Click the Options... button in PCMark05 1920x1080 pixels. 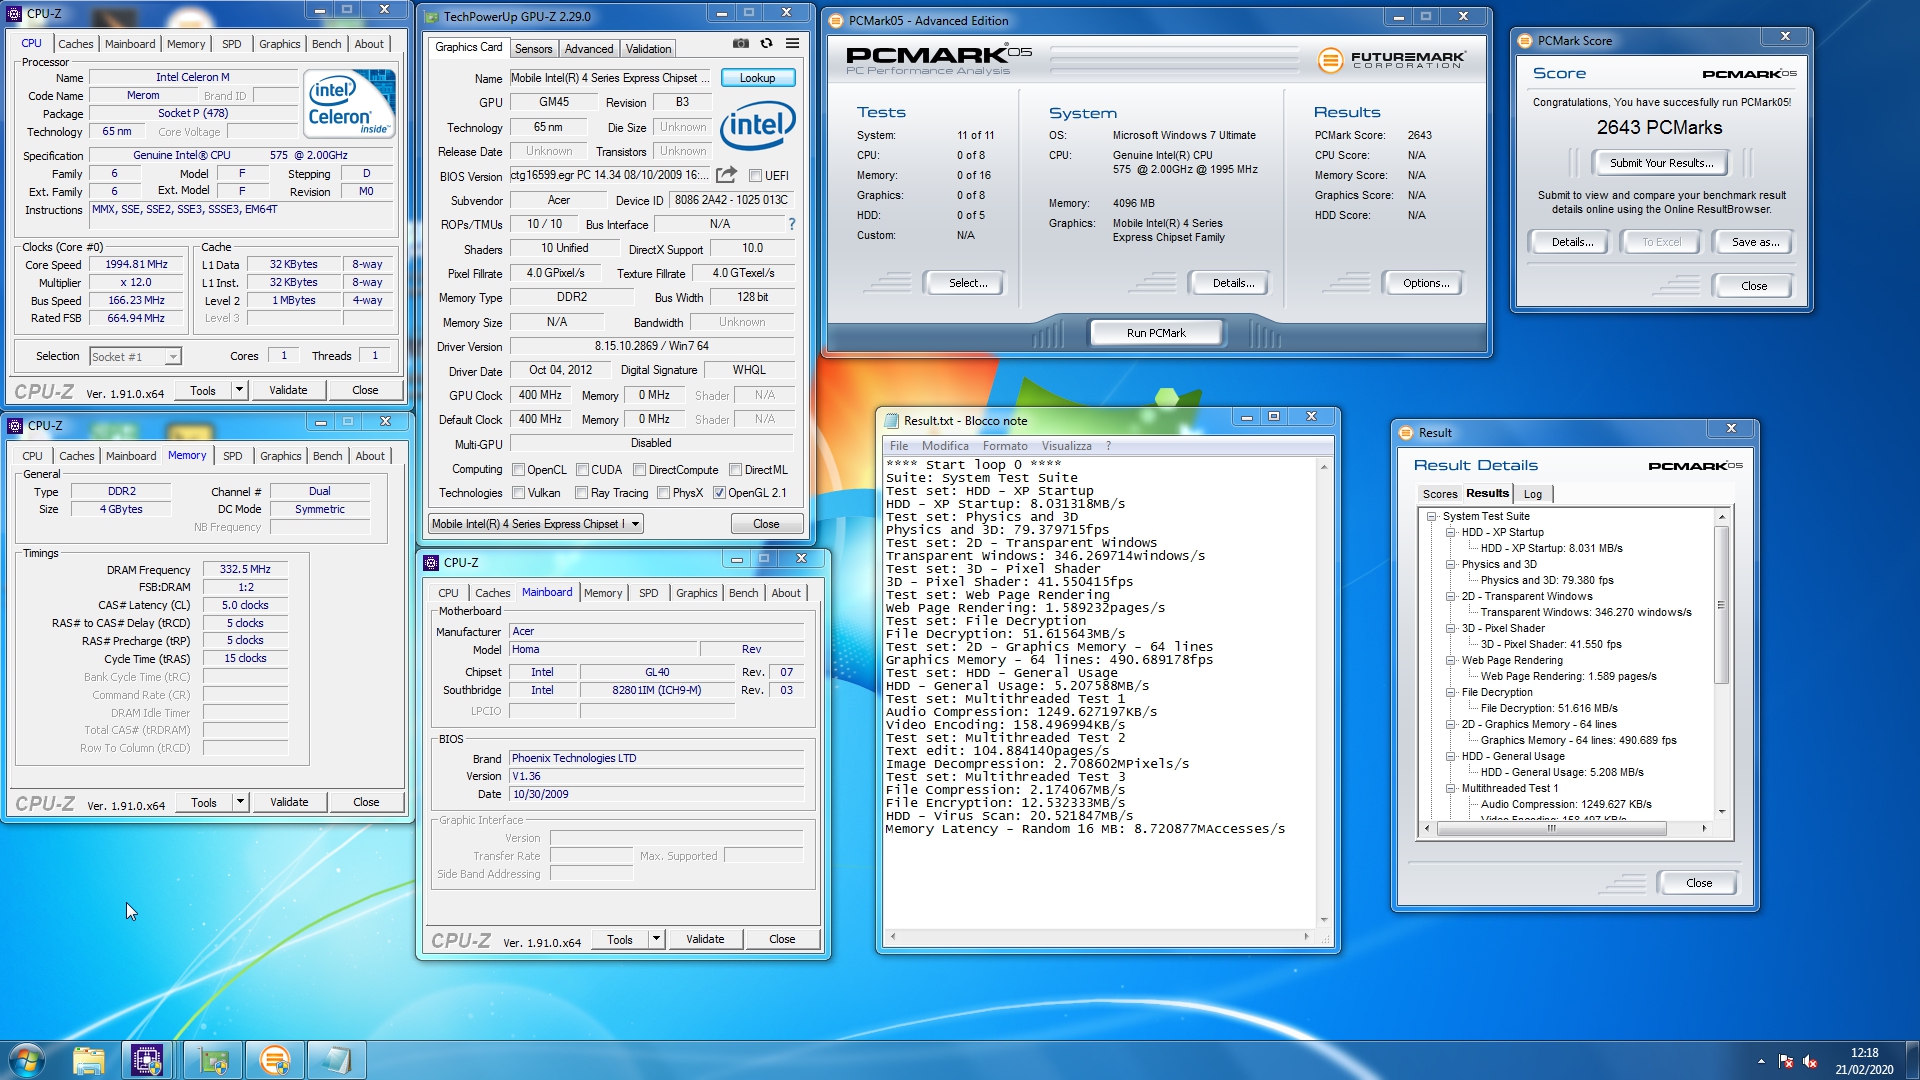1426,284
